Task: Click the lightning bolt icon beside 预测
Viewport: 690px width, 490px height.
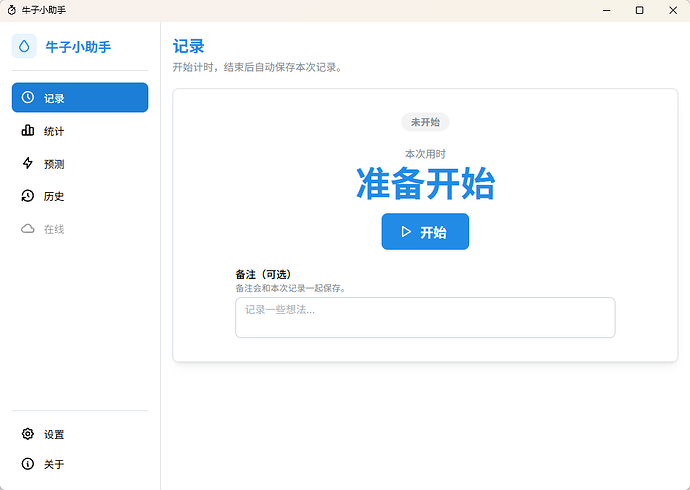Action: pyautogui.click(x=28, y=163)
